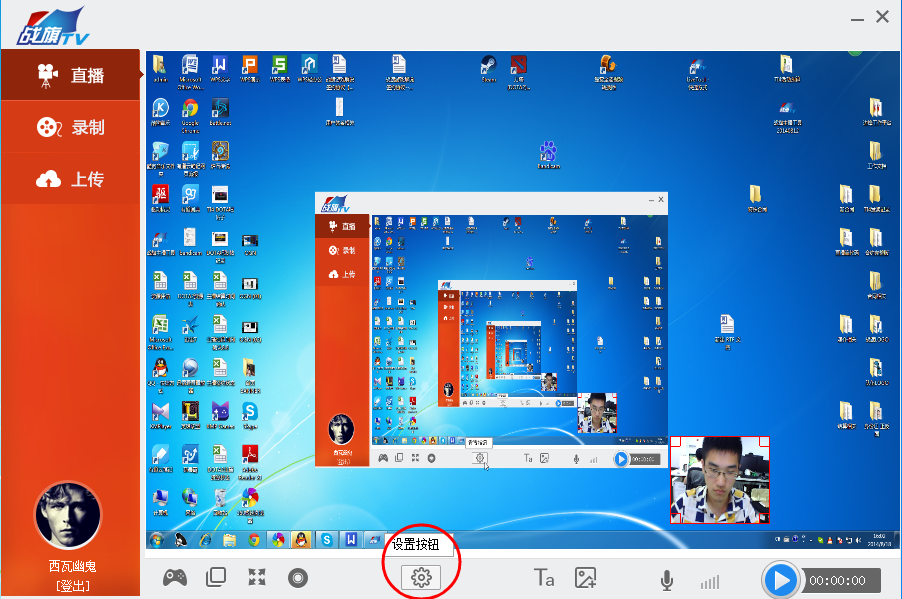Click the Google Chrome desktop icon
Image resolution: width=902 pixels, height=599 pixels.
tap(190, 115)
